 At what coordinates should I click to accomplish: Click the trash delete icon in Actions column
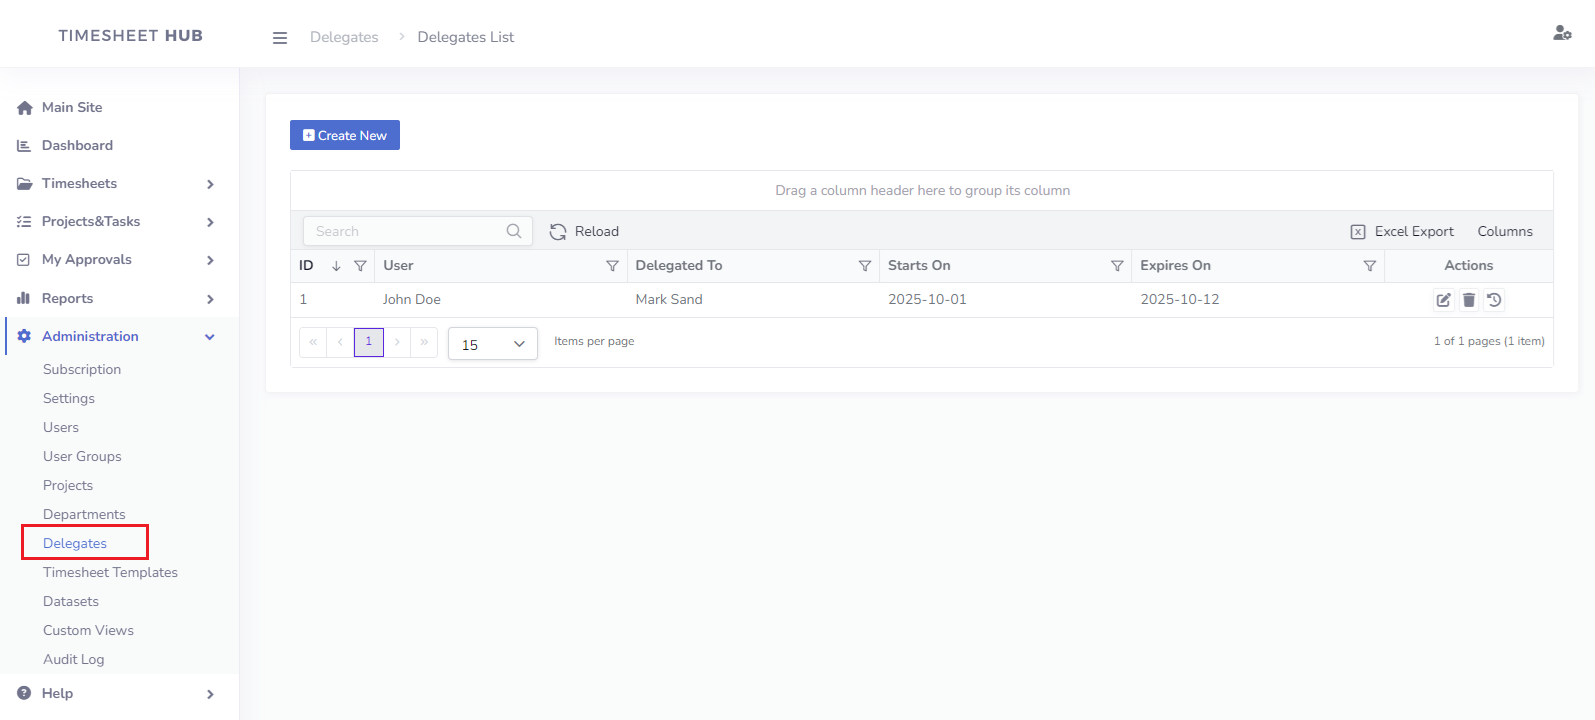(x=1468, y=300)
